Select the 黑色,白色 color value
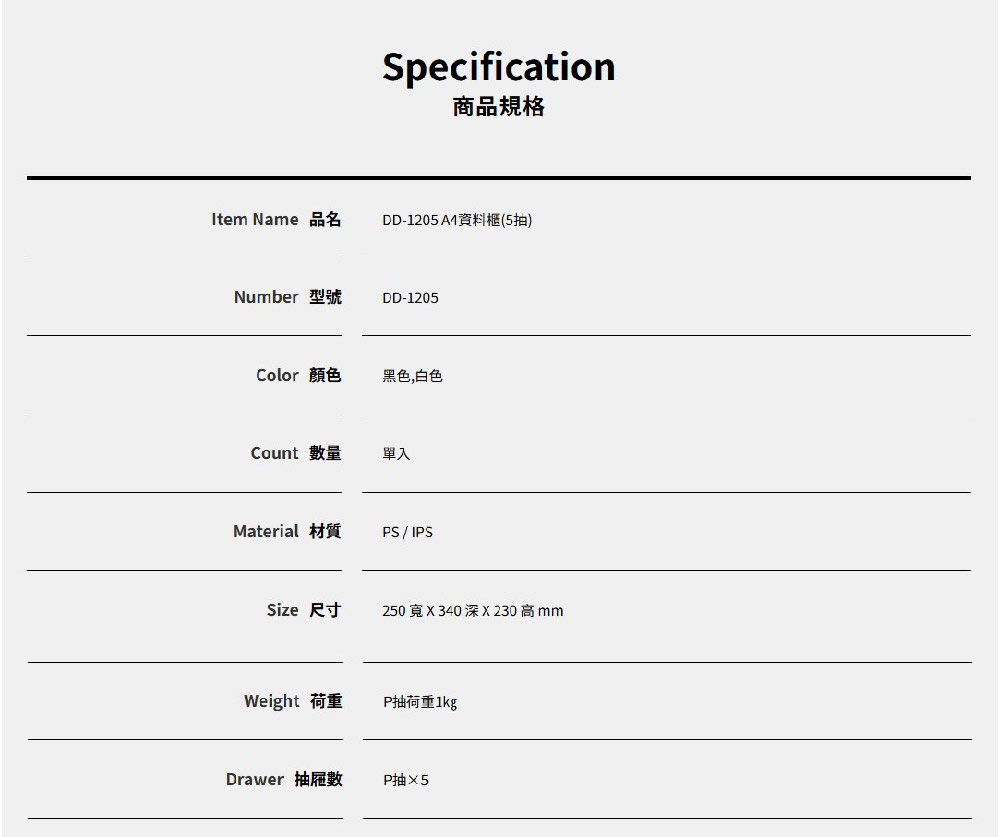Image resolution: width=1000 pixels, height=837 pixels. point(412,376)
